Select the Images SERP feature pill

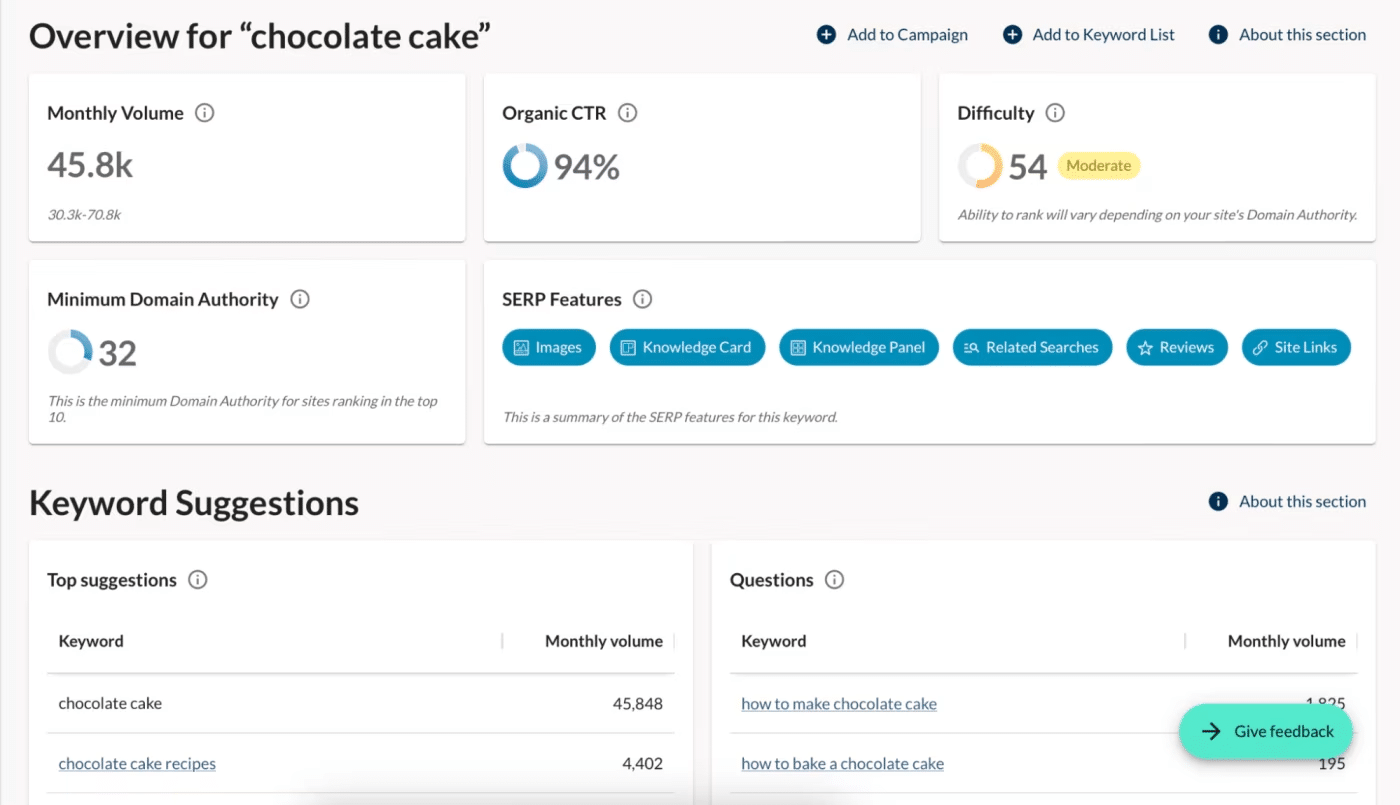tap(548, 348)
